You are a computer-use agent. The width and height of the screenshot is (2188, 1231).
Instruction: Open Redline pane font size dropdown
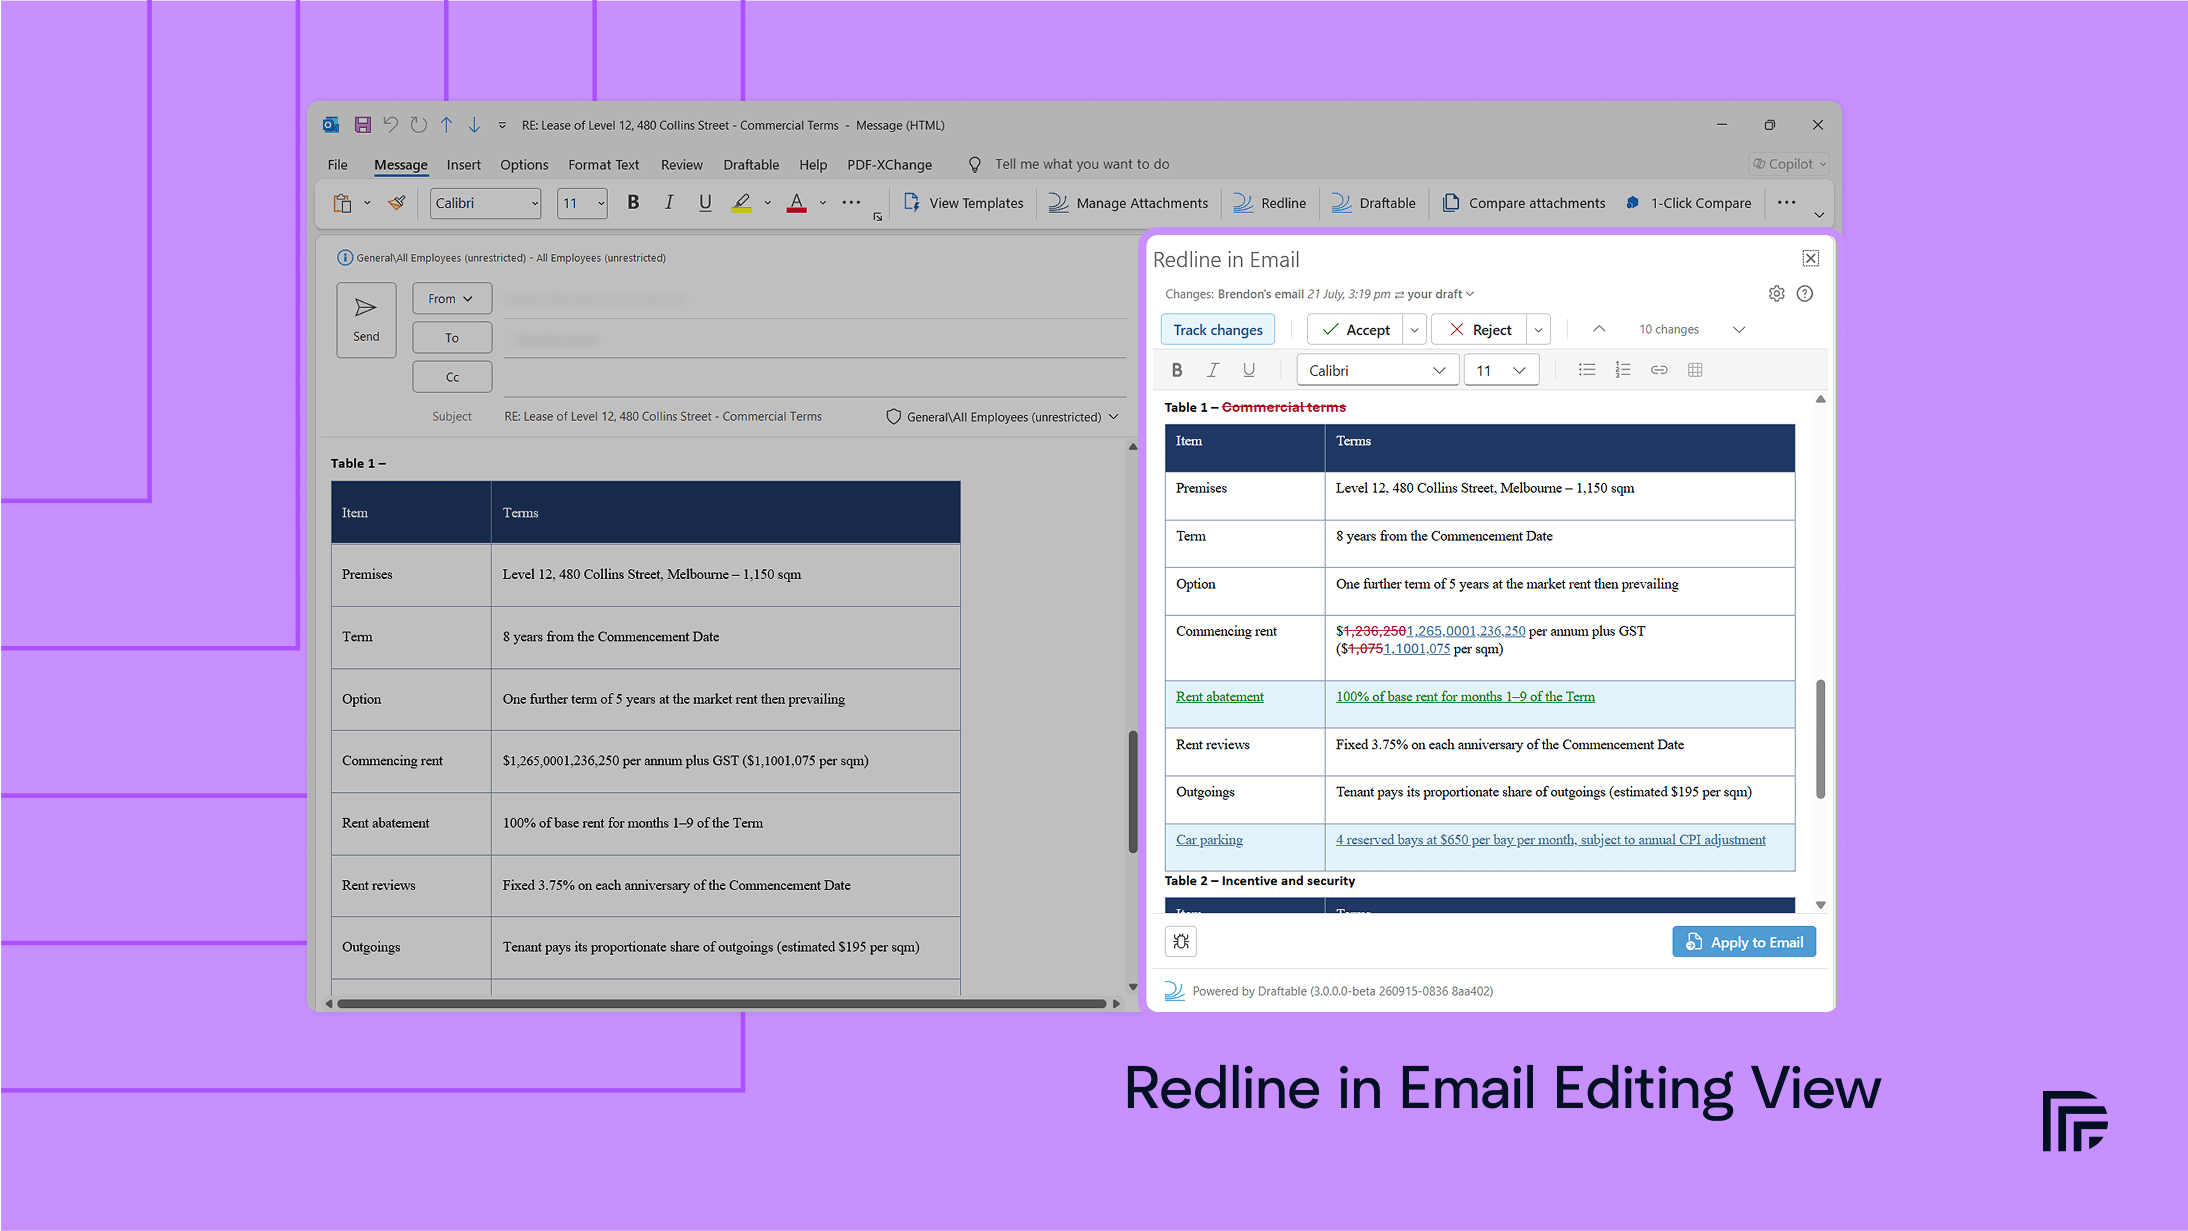point(1501,370)
